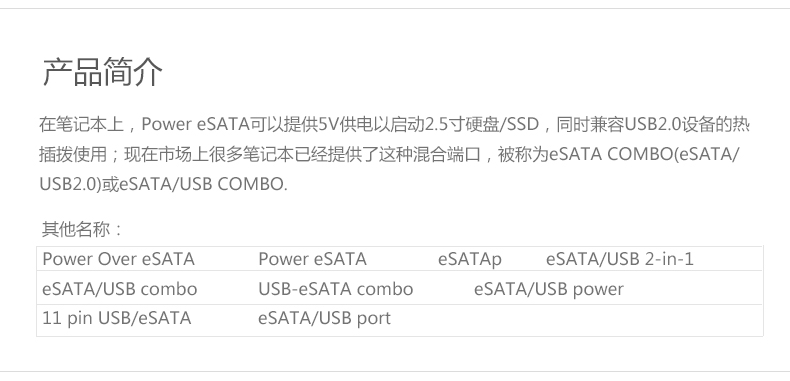Click the 同时兼容USB2.0设备的热 phrase
The width and height of the screenshot is (790, 381).
(653, 124)
